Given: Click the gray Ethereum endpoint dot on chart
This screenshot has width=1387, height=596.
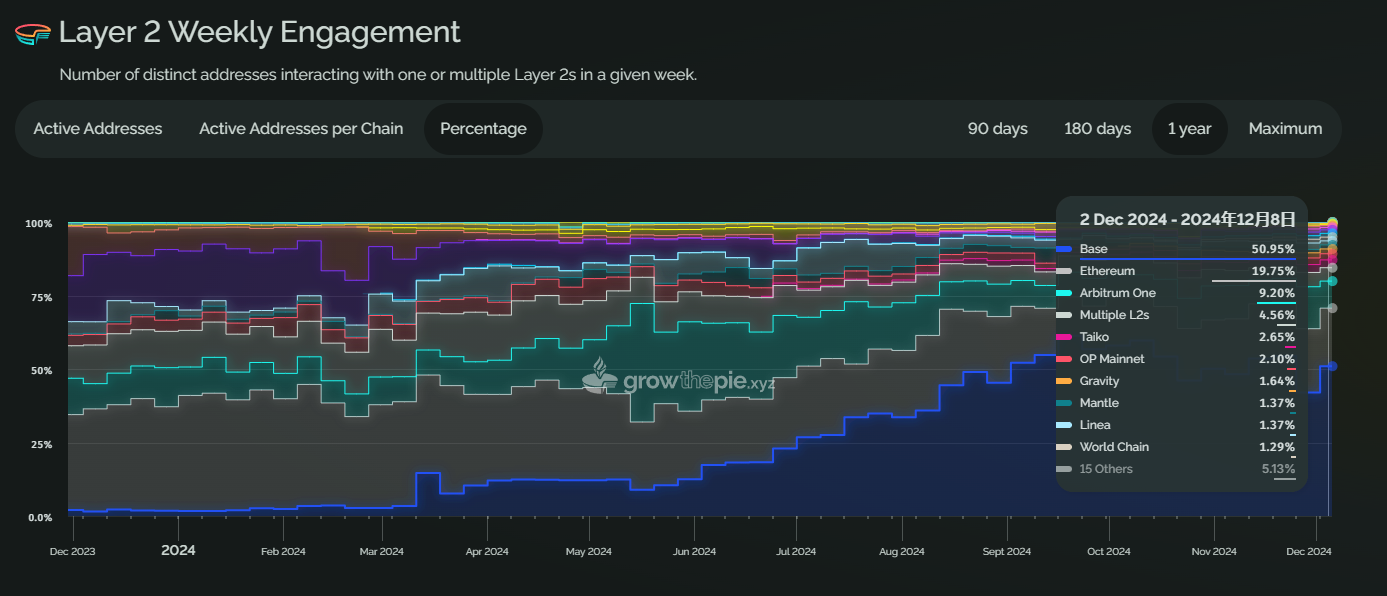Looking at the screenshot, I should (x=1332, y=308).
